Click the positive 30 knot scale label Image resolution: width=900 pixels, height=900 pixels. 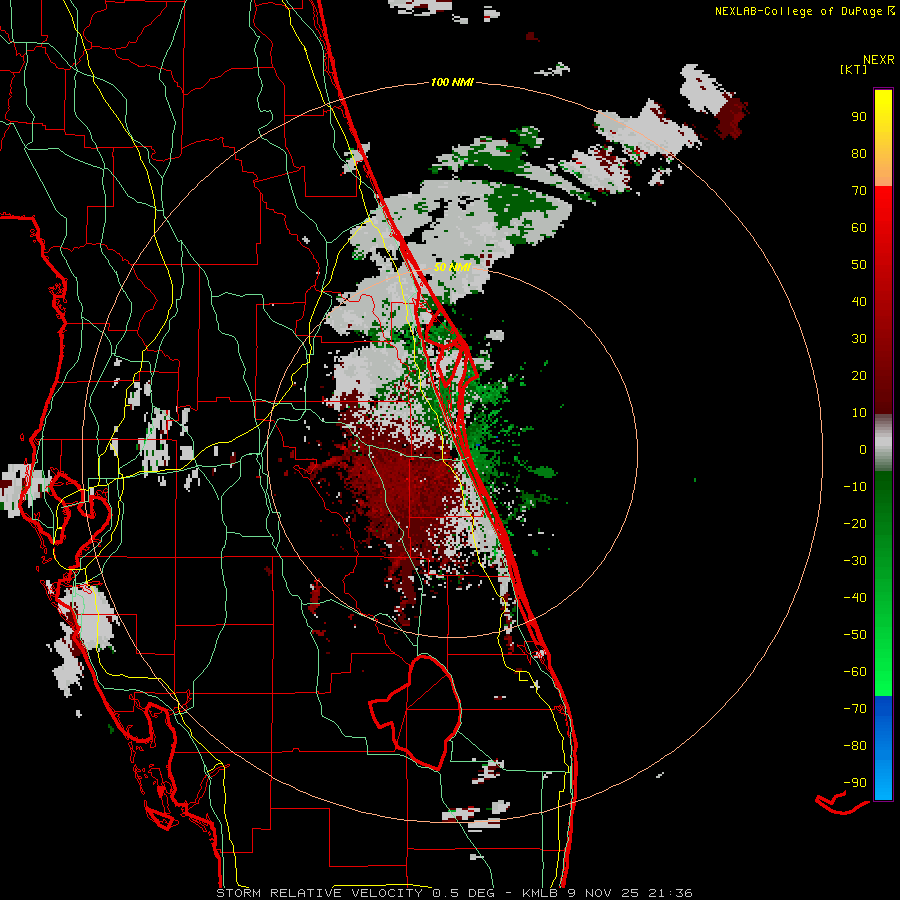(859, 339)
